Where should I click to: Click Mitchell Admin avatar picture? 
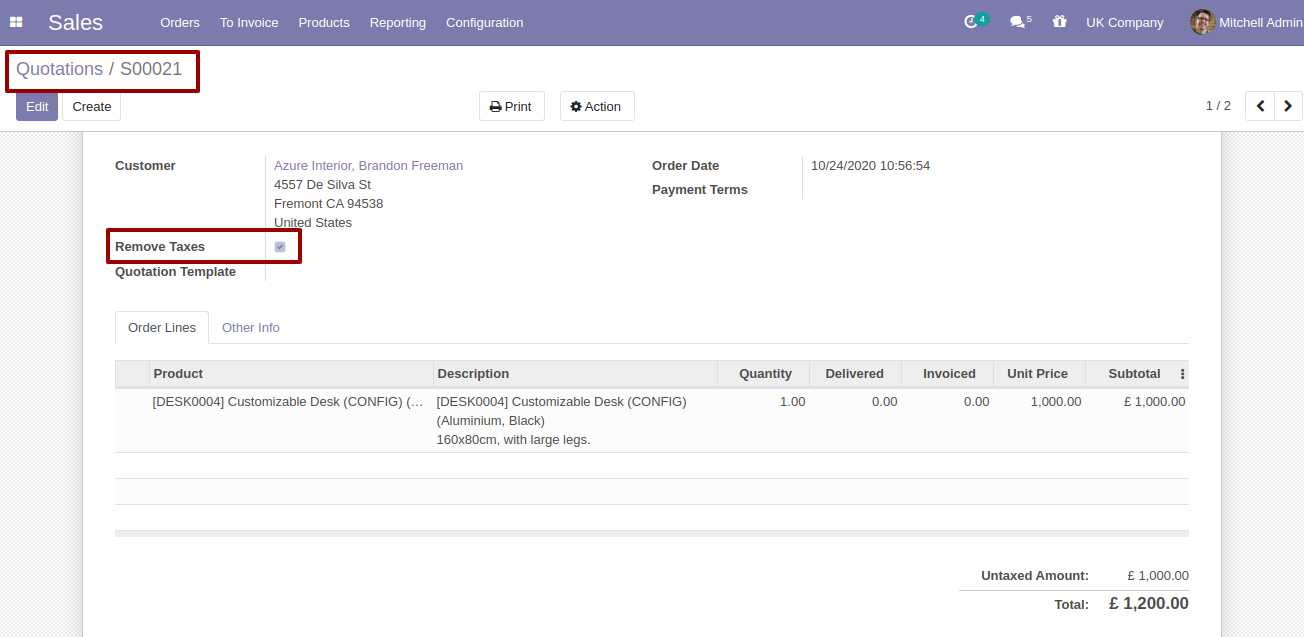click(x=1203, y=22)
